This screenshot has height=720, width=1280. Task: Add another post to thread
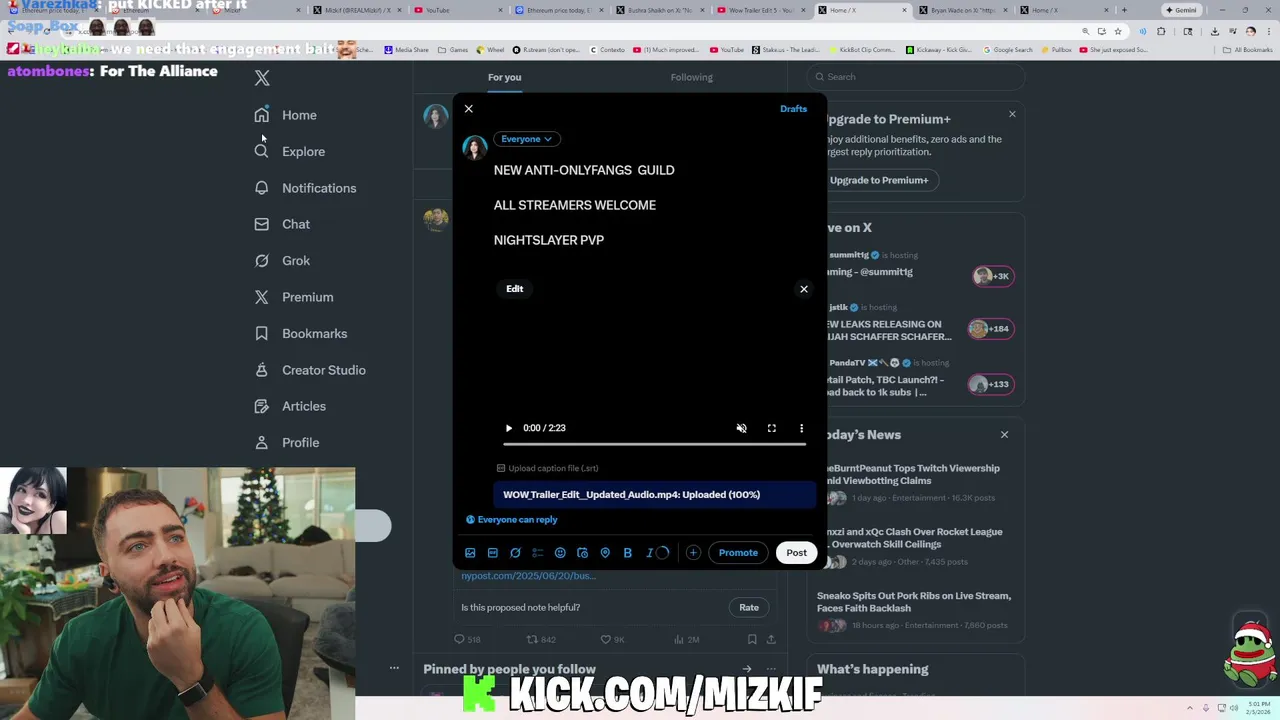[x=693, y=553]
